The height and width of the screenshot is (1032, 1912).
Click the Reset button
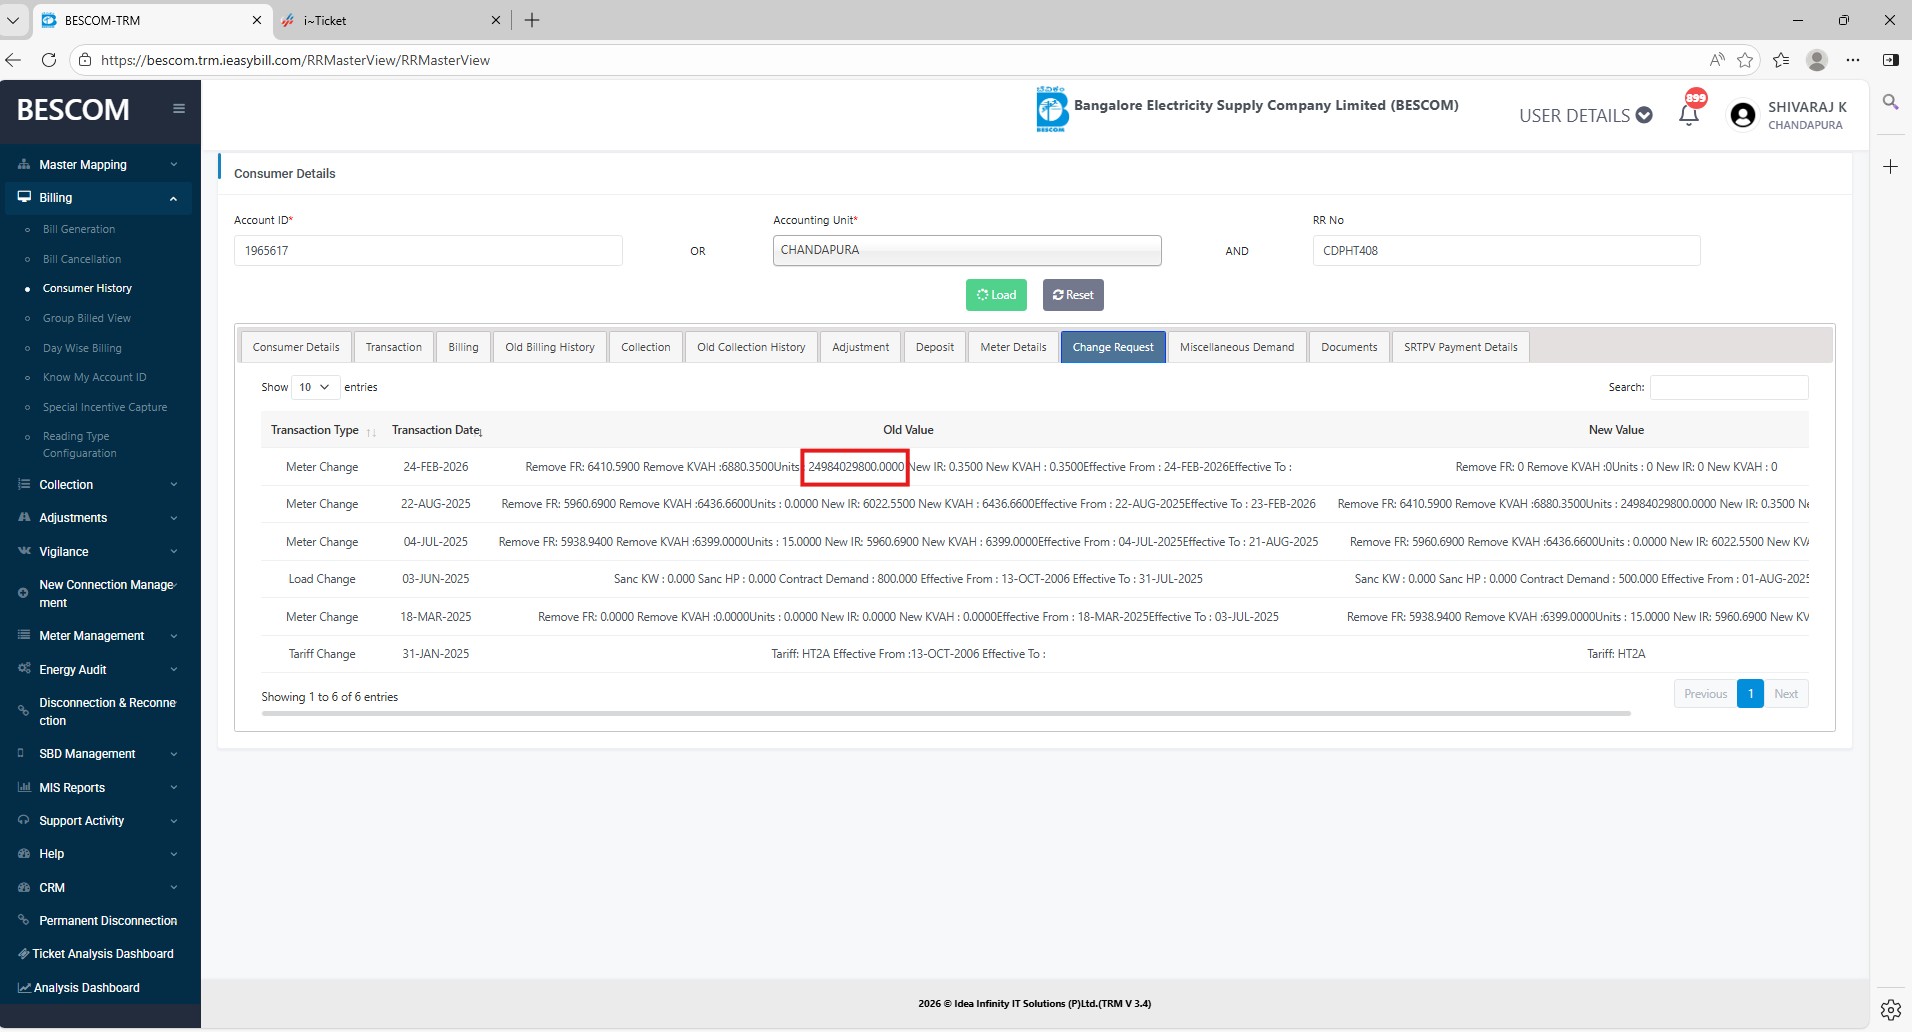1073,295
